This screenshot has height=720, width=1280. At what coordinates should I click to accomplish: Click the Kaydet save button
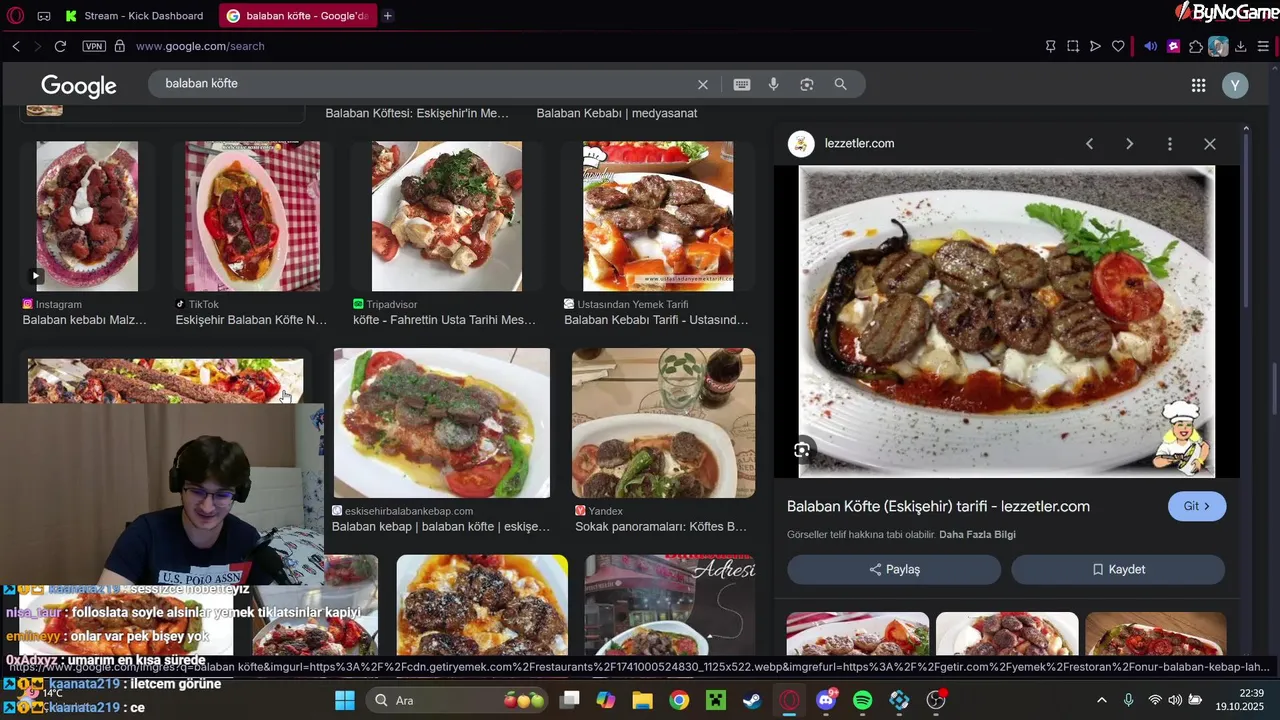coord(1118,570)
